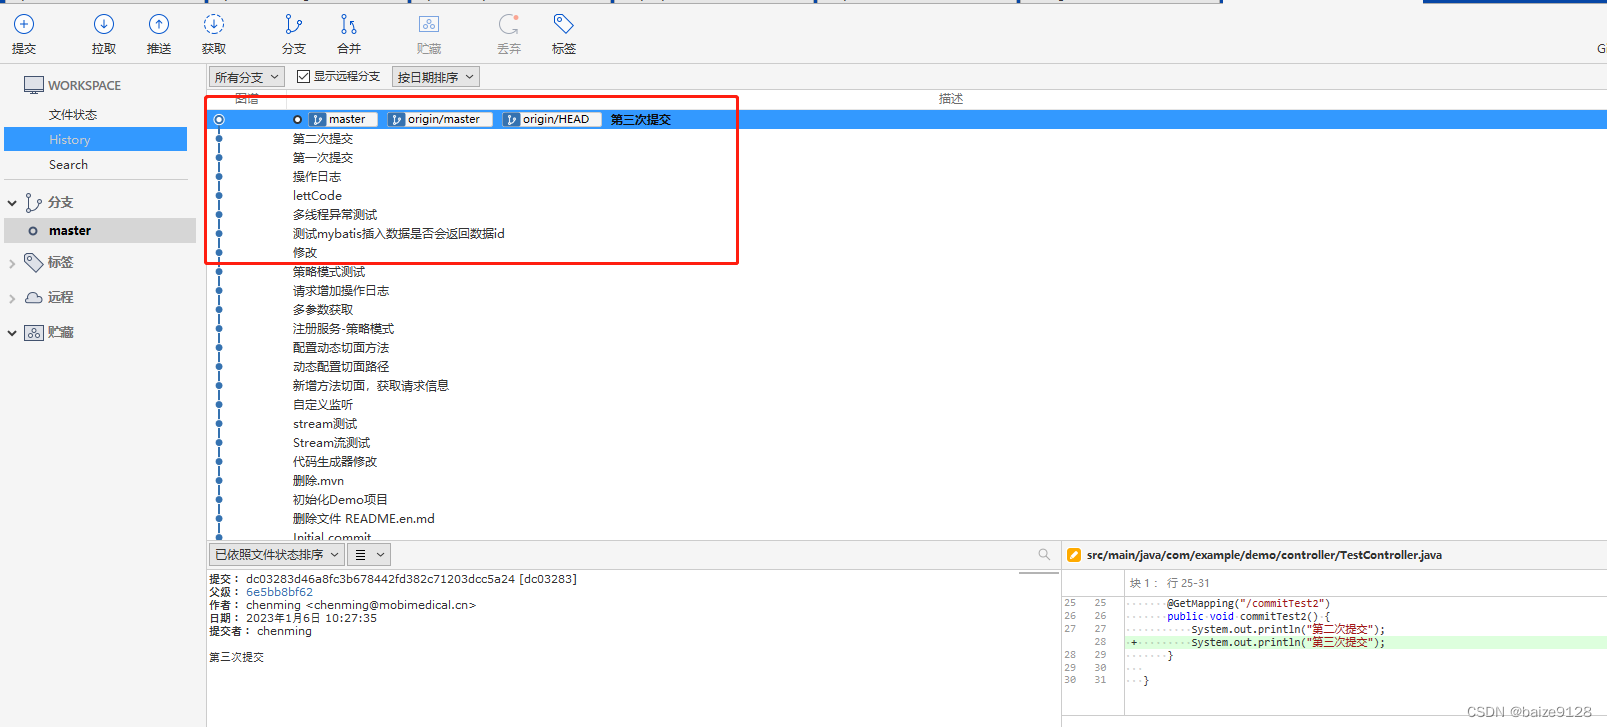The height and width of the screenshot is (727, 1607).
Task: Select the Stream流测试 commit row
Action: point(907,443)
